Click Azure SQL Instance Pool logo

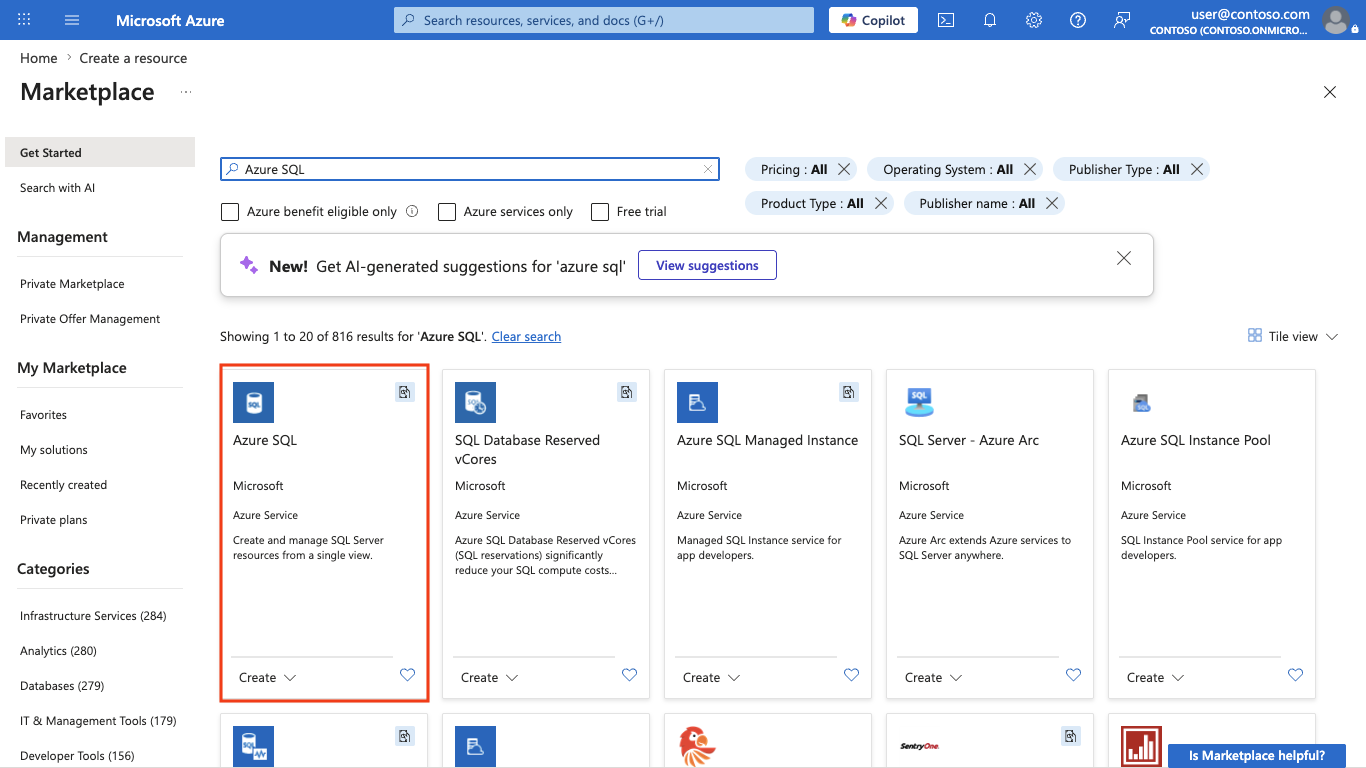(x=1141, y=403)
